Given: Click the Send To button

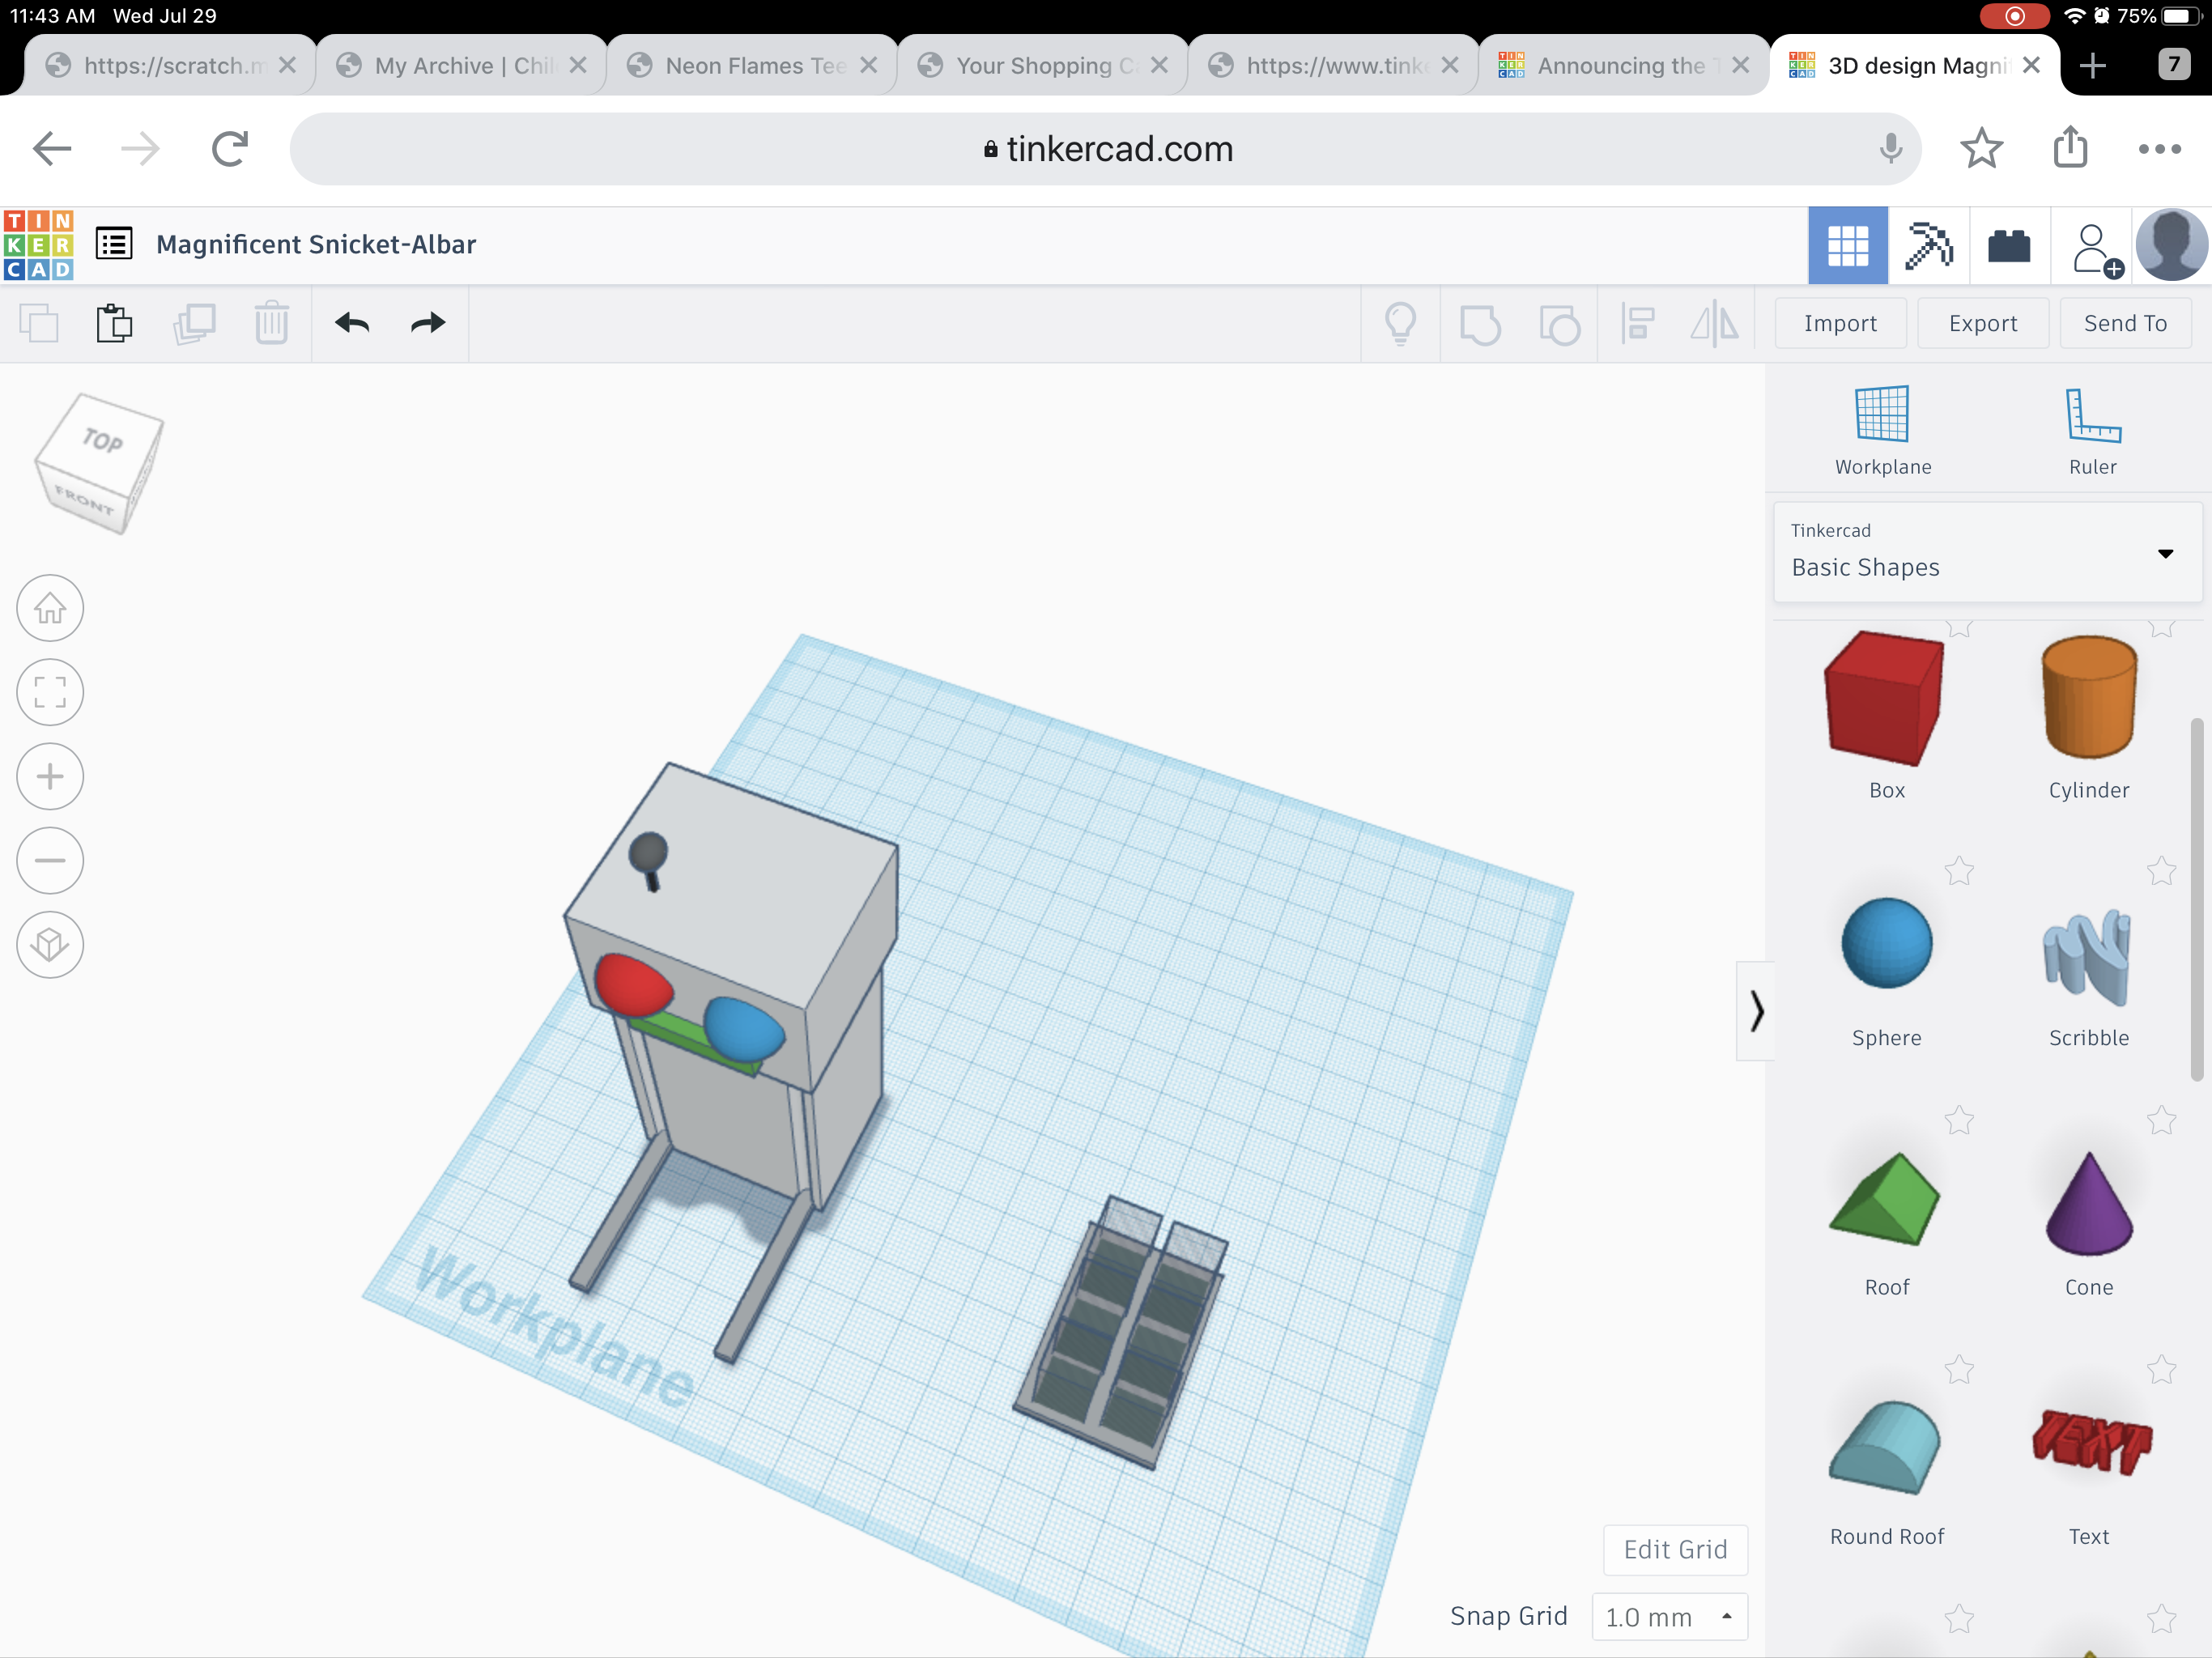Looking at the screenshot, I should 2125,323.
